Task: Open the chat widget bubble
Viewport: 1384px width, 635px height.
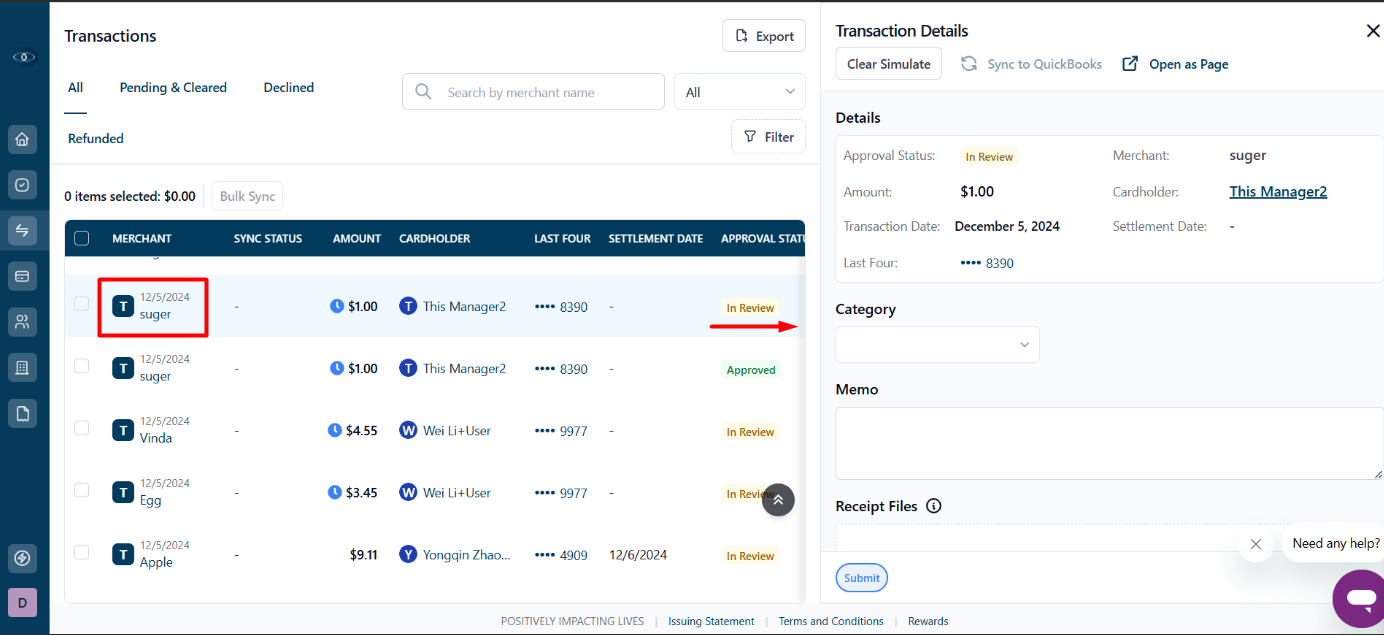Action: [1359, 598]
